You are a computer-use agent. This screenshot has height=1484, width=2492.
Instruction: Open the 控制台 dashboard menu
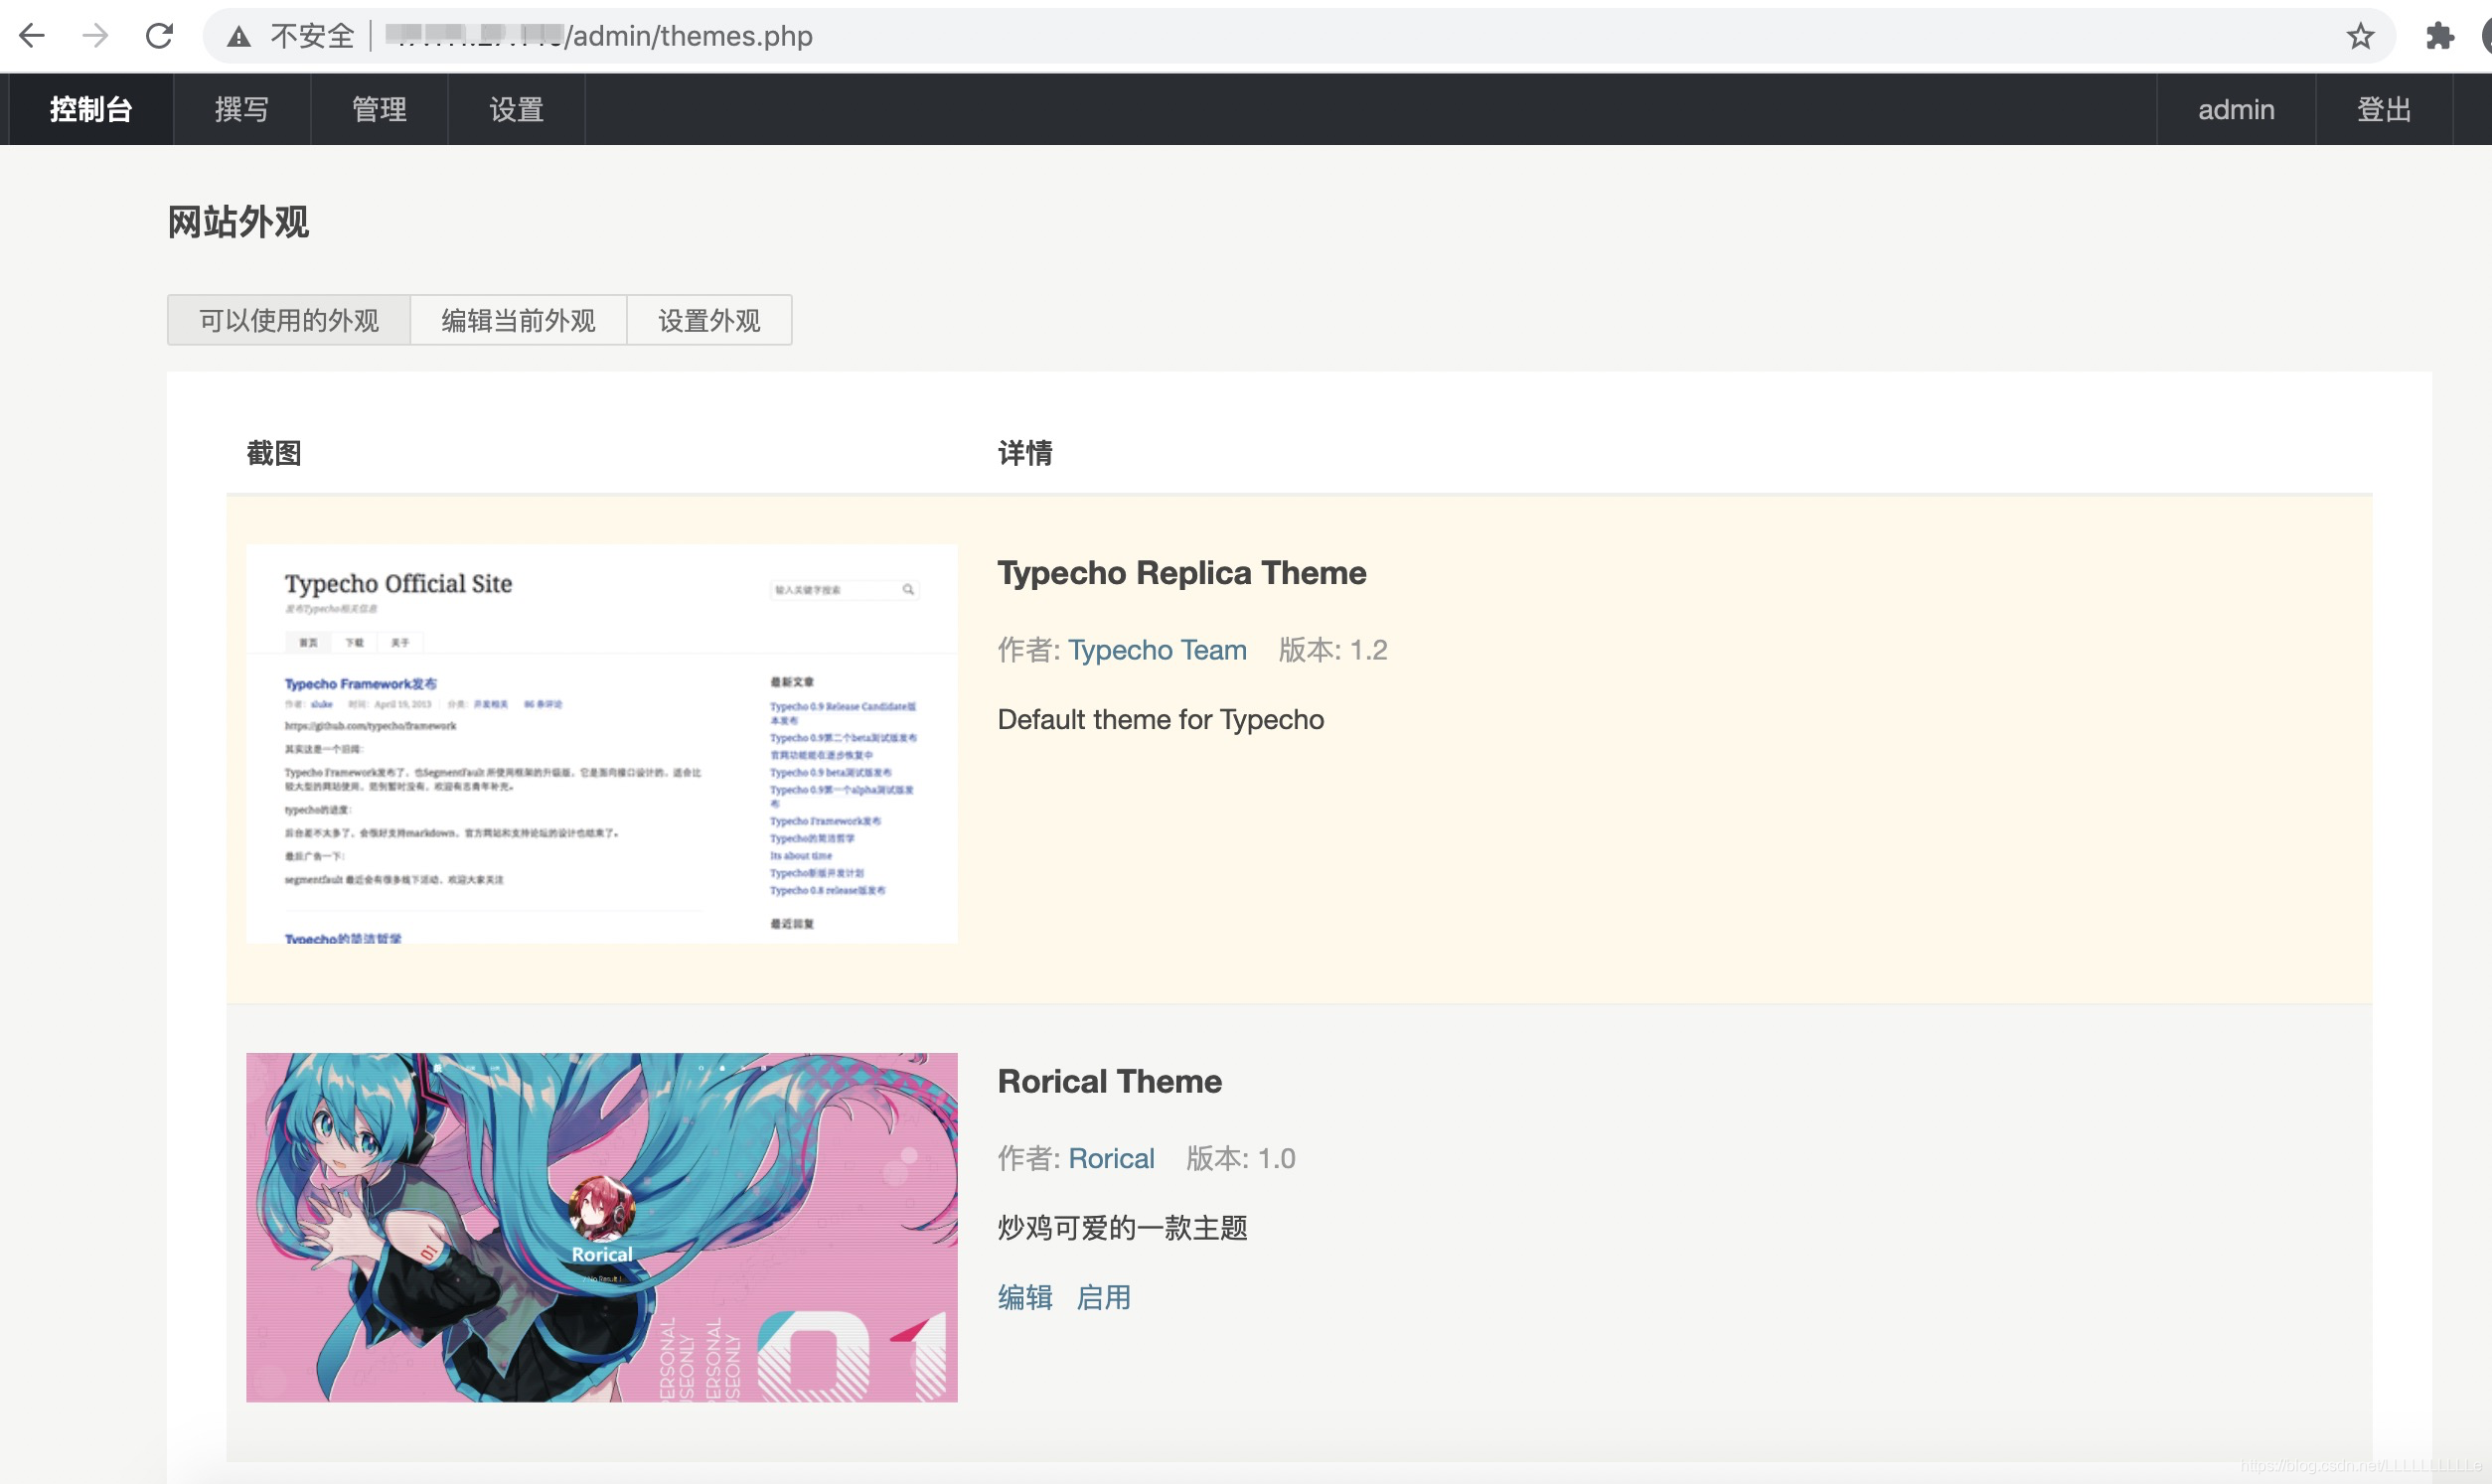click(x=91, y=109)
